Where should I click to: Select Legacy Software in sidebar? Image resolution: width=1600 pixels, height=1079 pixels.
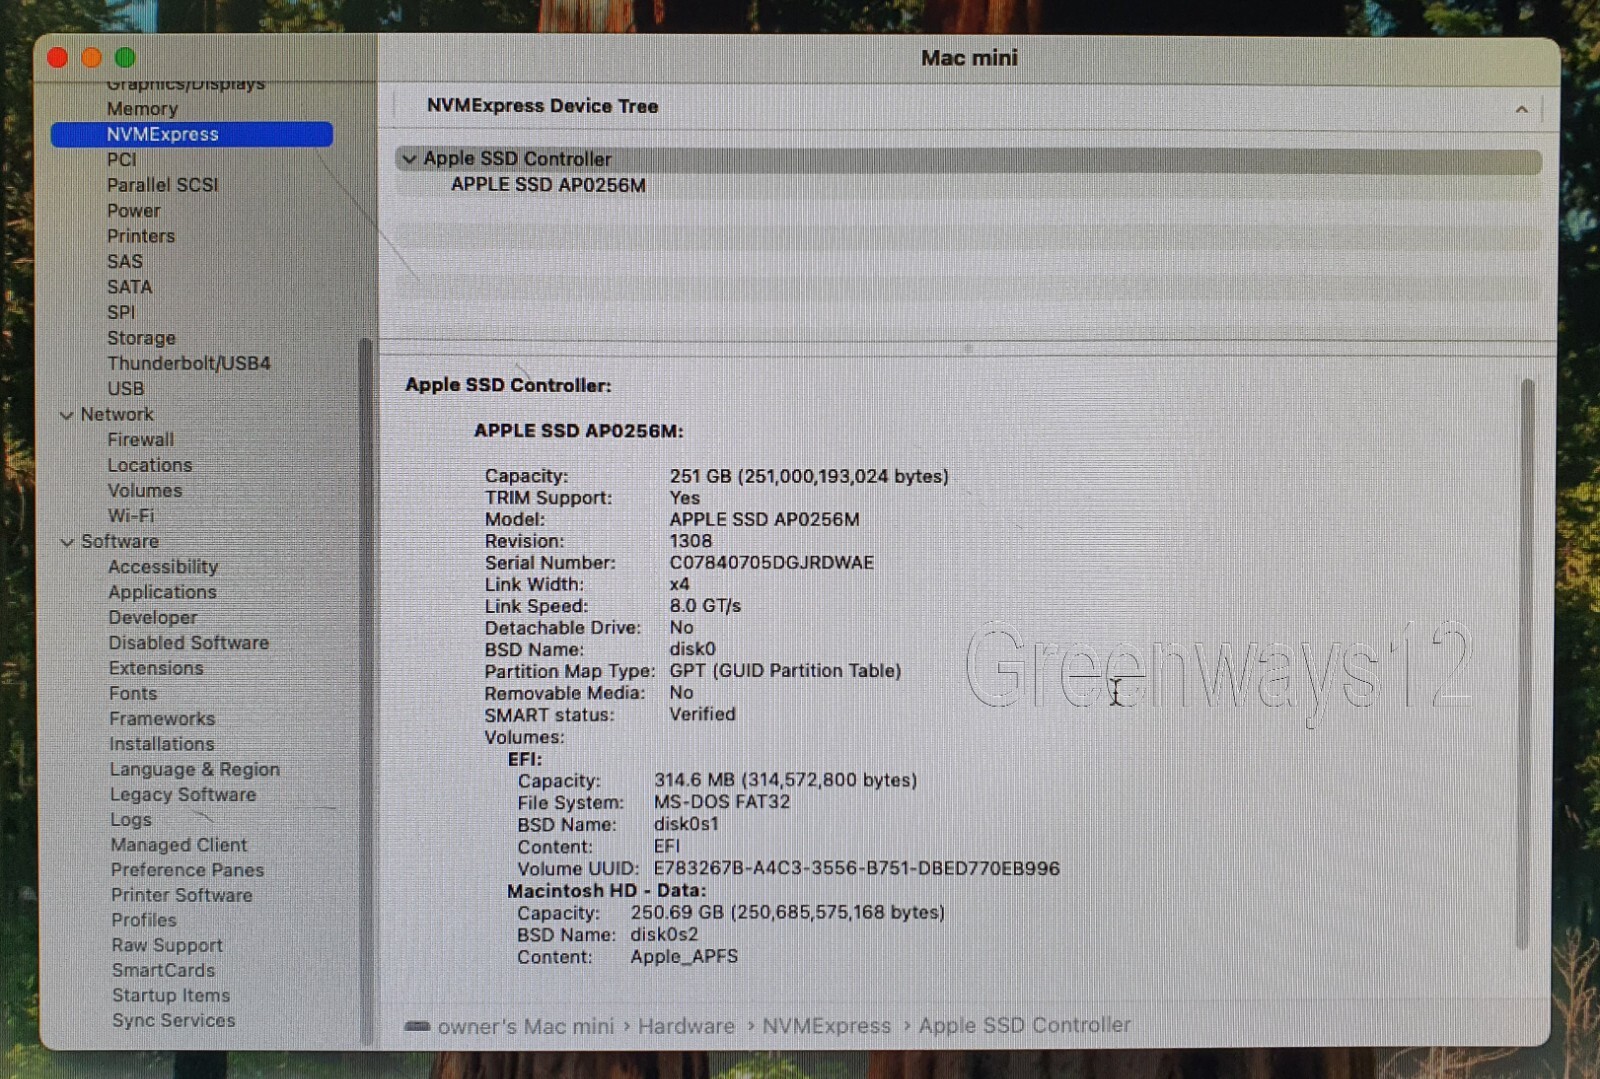point(183,795)
